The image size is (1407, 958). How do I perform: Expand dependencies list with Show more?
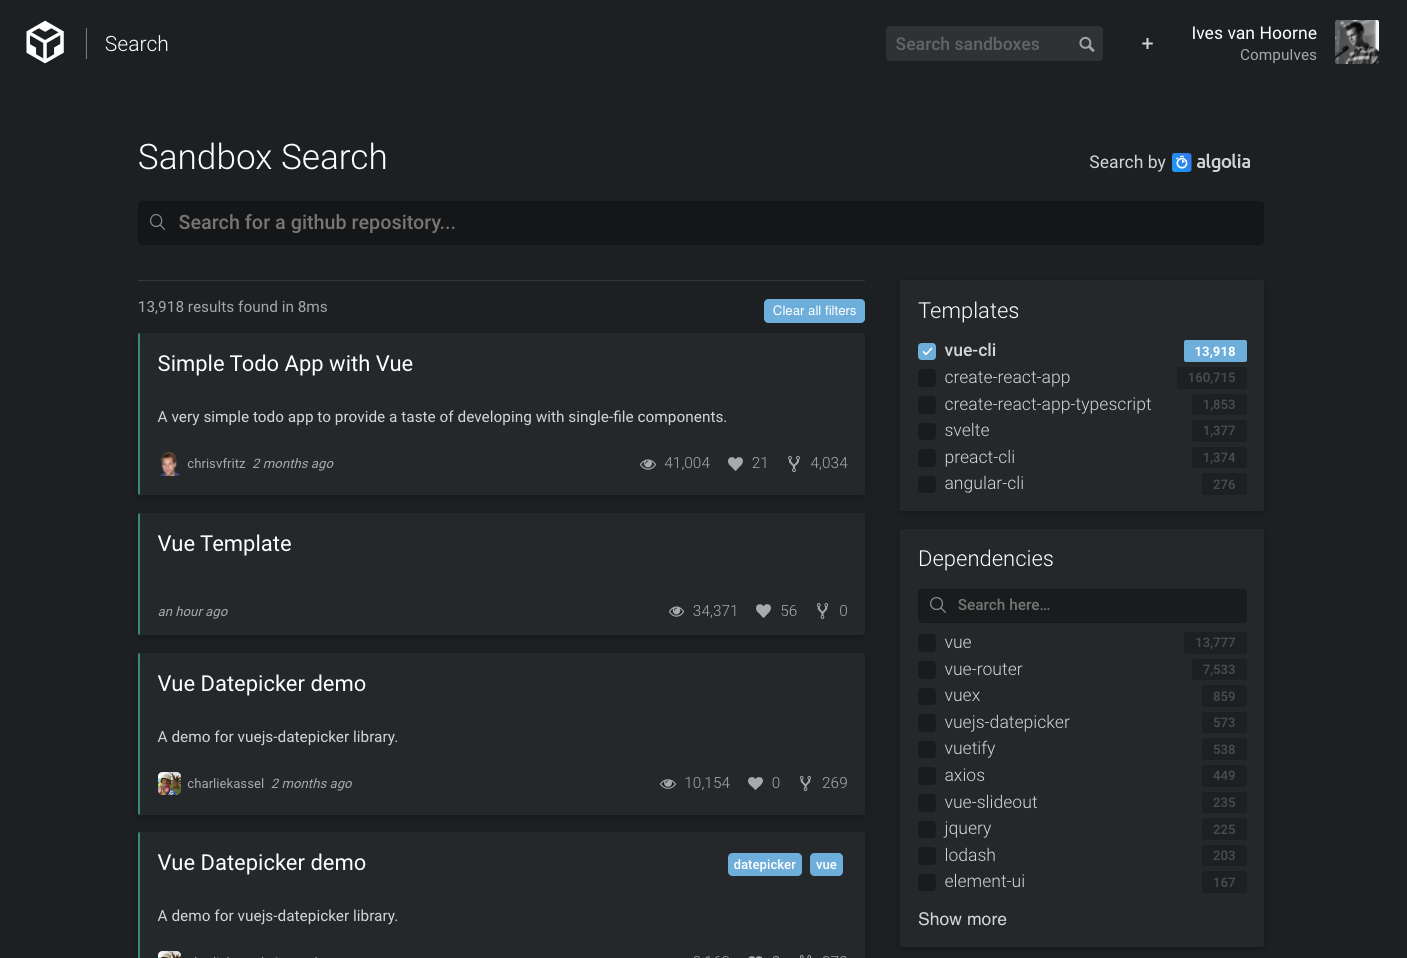(x=962, y=919)
